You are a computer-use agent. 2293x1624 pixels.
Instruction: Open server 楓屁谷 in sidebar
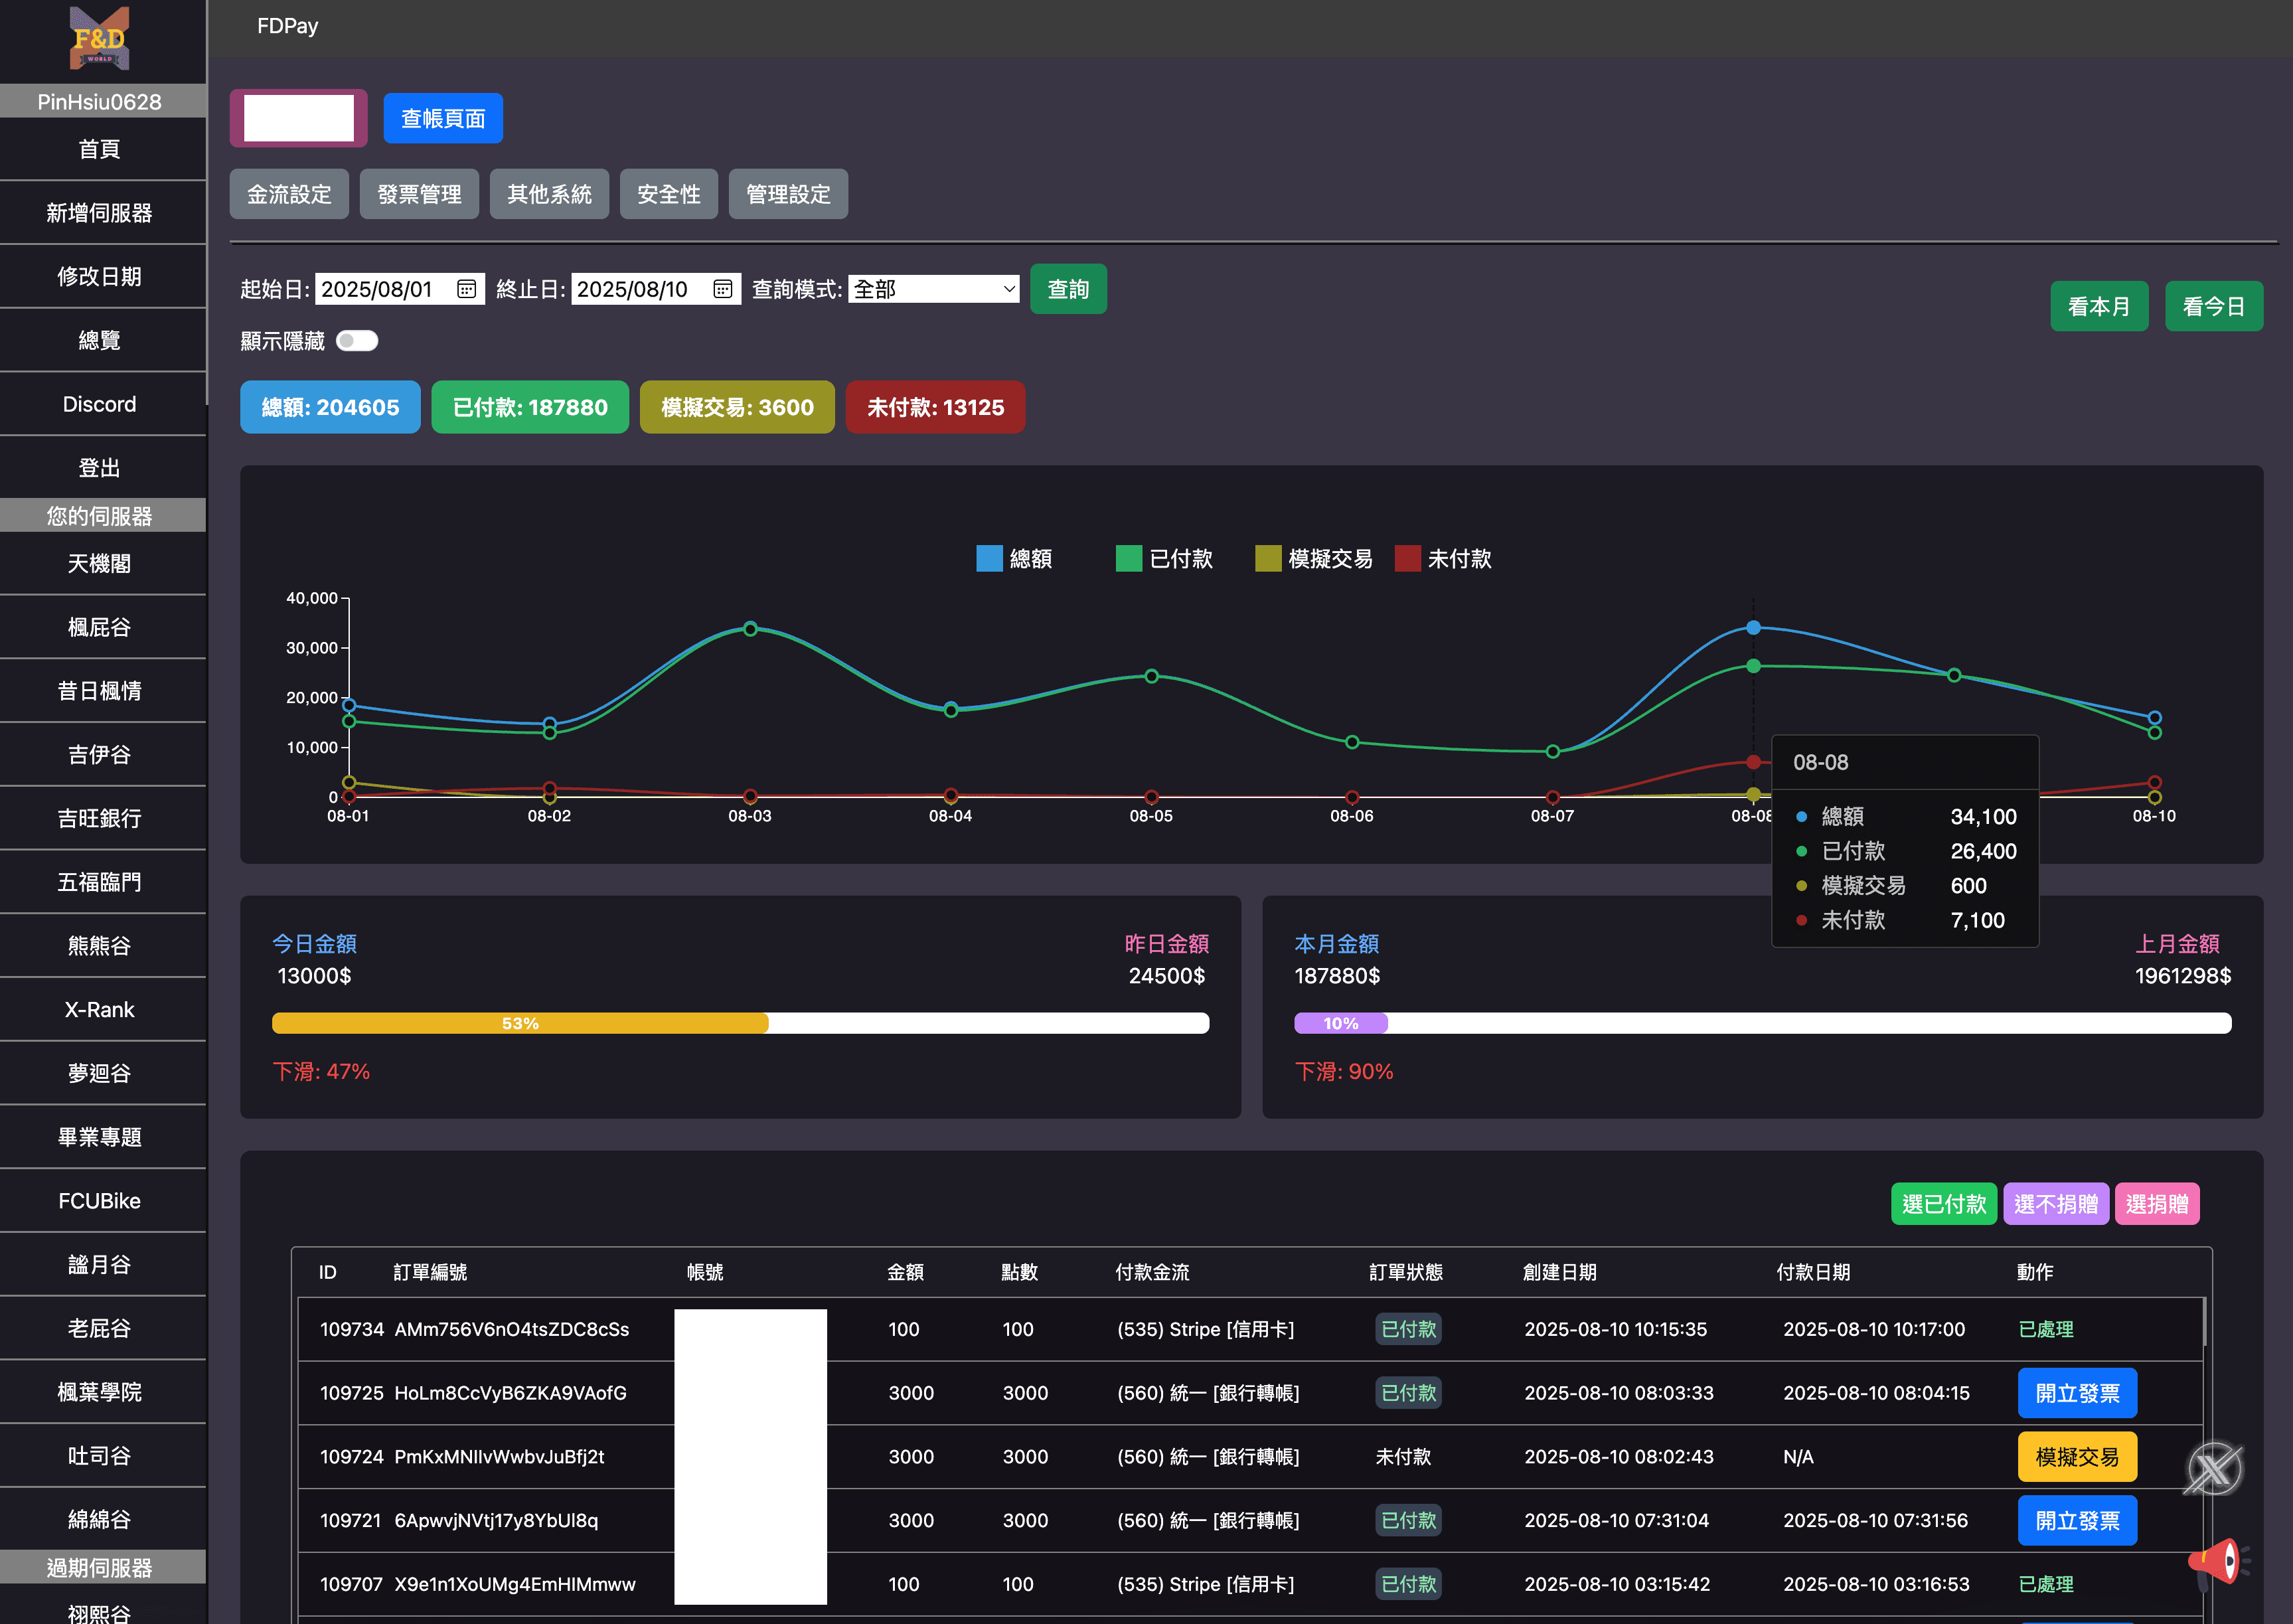point(99,627)
